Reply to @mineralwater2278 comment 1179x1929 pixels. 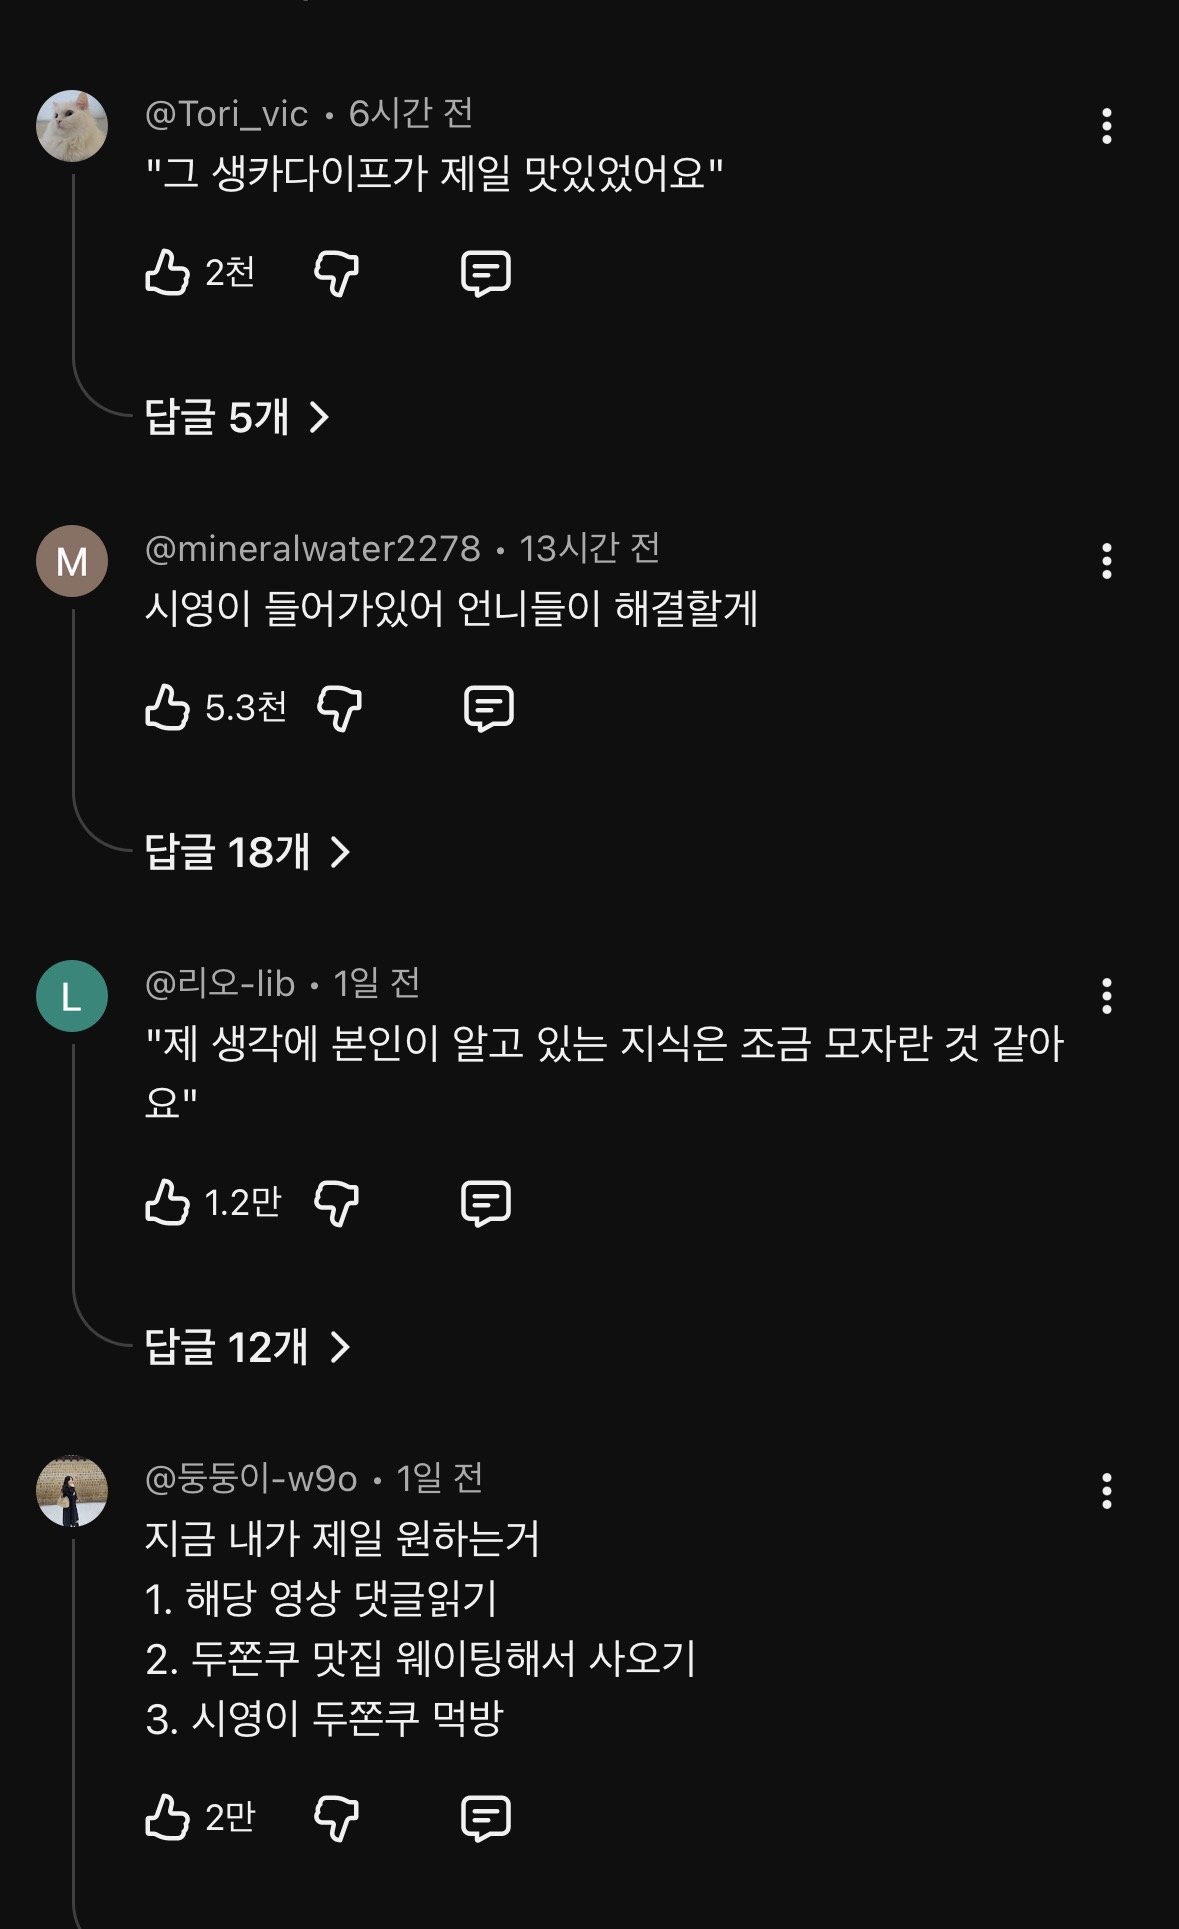pyautogui.click(x=489, y=708)
